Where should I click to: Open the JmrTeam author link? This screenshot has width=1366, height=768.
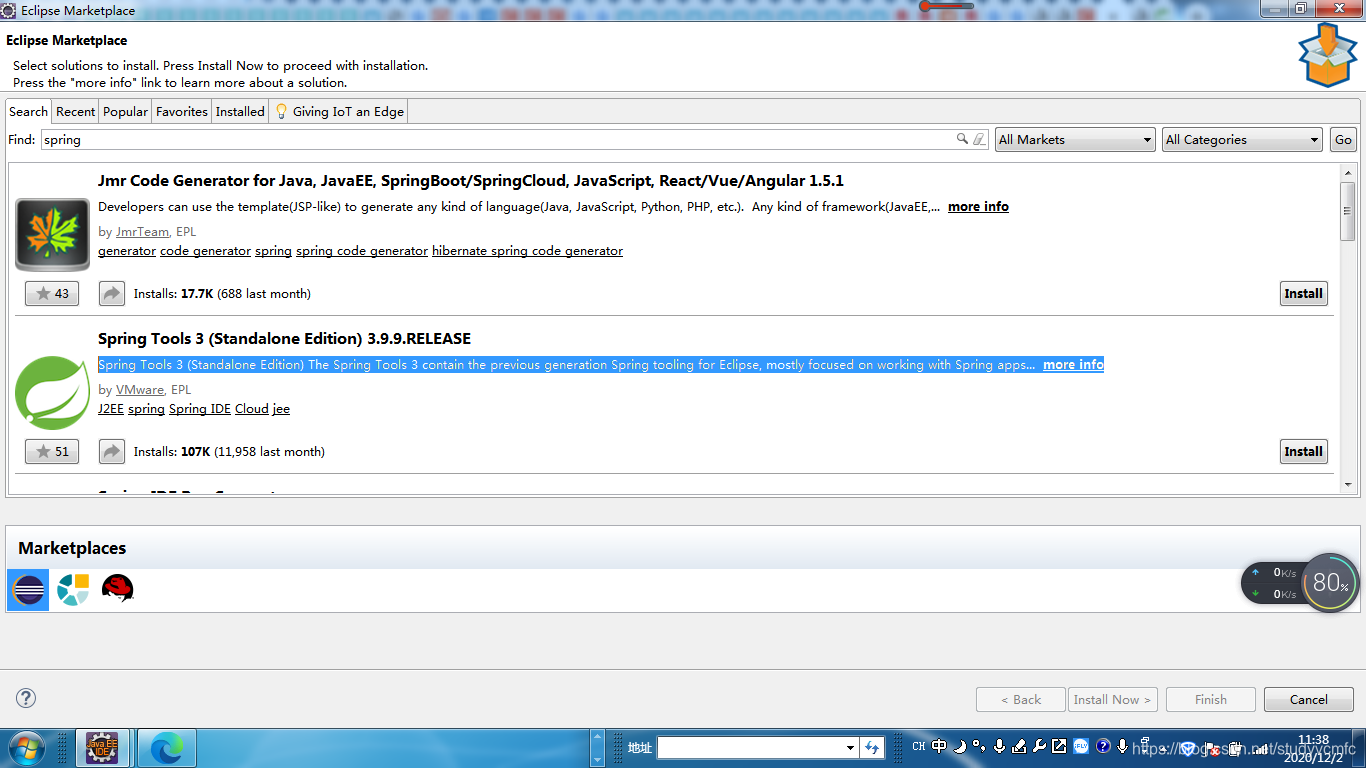click(142, 232)
